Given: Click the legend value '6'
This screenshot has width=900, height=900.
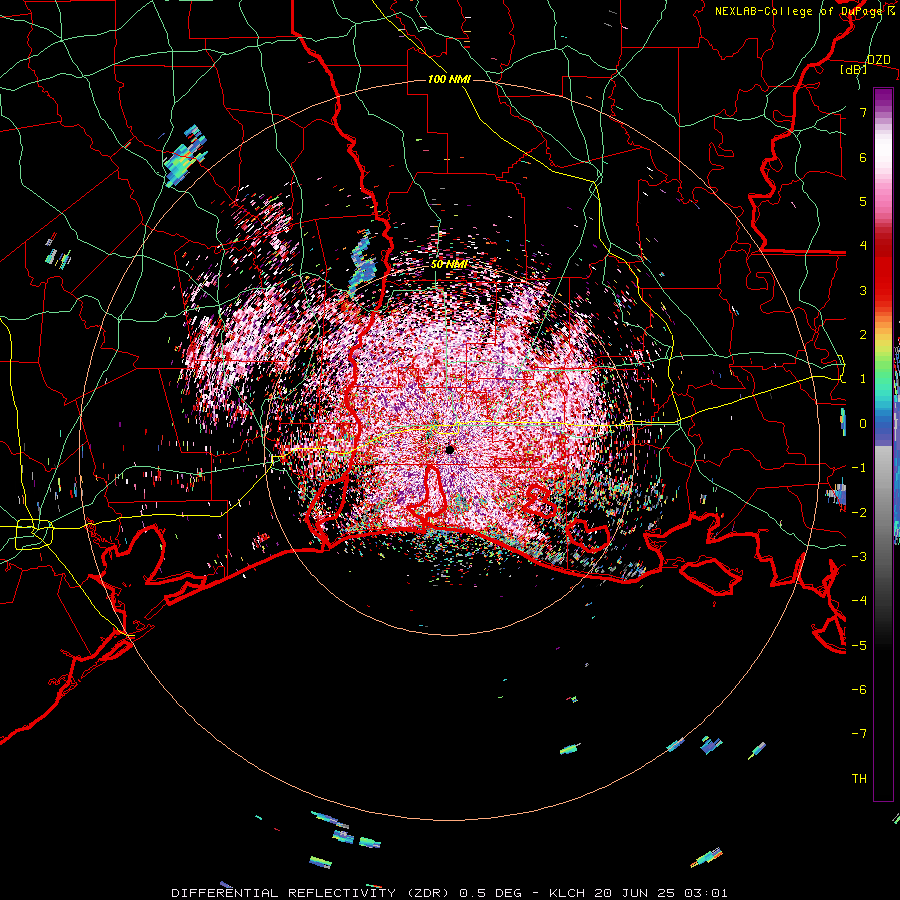Looking at the screenshot, I should click(x=863, y=157).
